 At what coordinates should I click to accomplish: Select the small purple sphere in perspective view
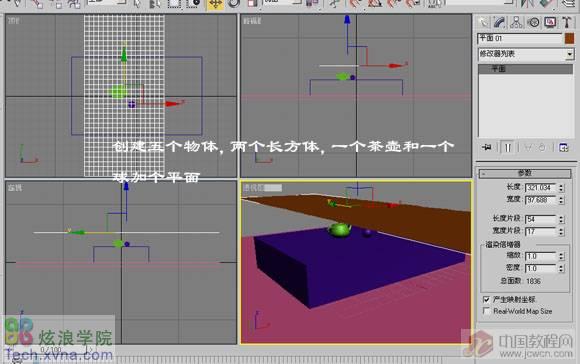coord(367,233)
